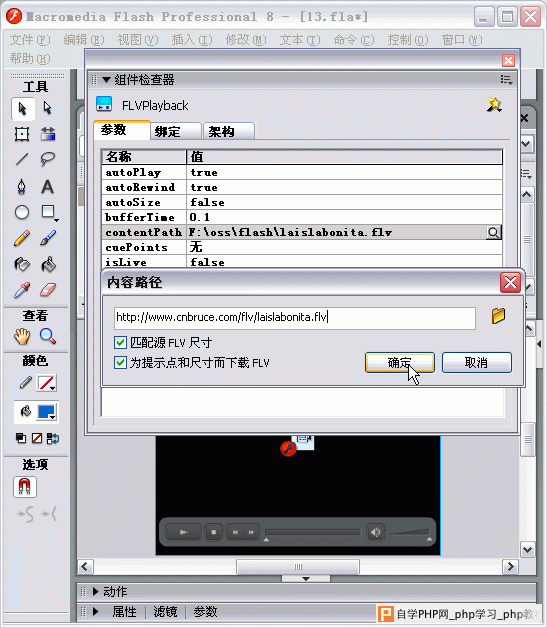Select the Lasso tool
Image resolution: width=547 pixels, height=628 pixels.
pyautogui.click(x=48, y=159)
